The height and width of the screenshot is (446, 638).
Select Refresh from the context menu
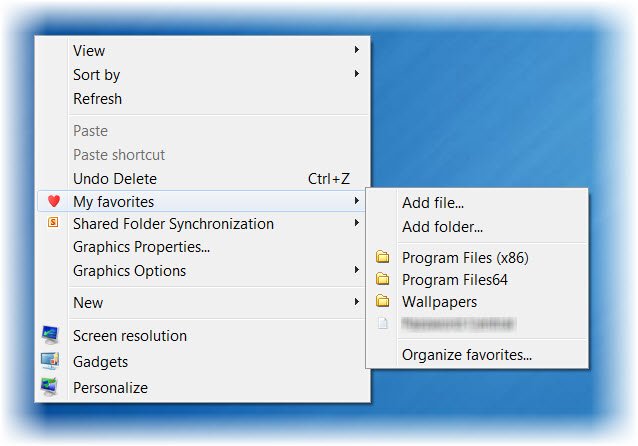click(97, 99)
